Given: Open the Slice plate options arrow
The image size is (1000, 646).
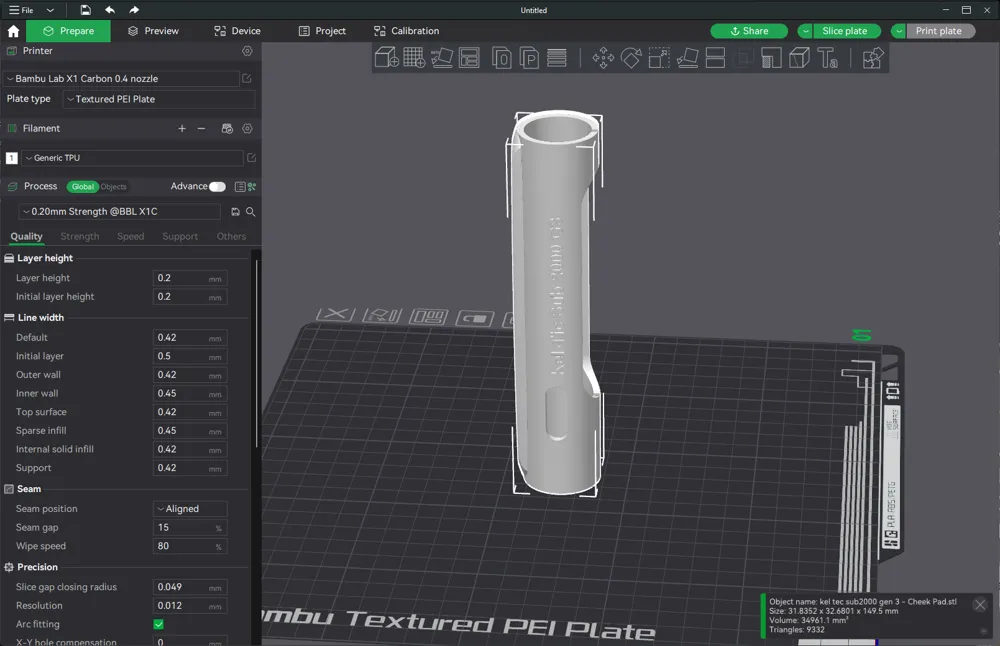Looking at the screenshot, I should 805,31.
